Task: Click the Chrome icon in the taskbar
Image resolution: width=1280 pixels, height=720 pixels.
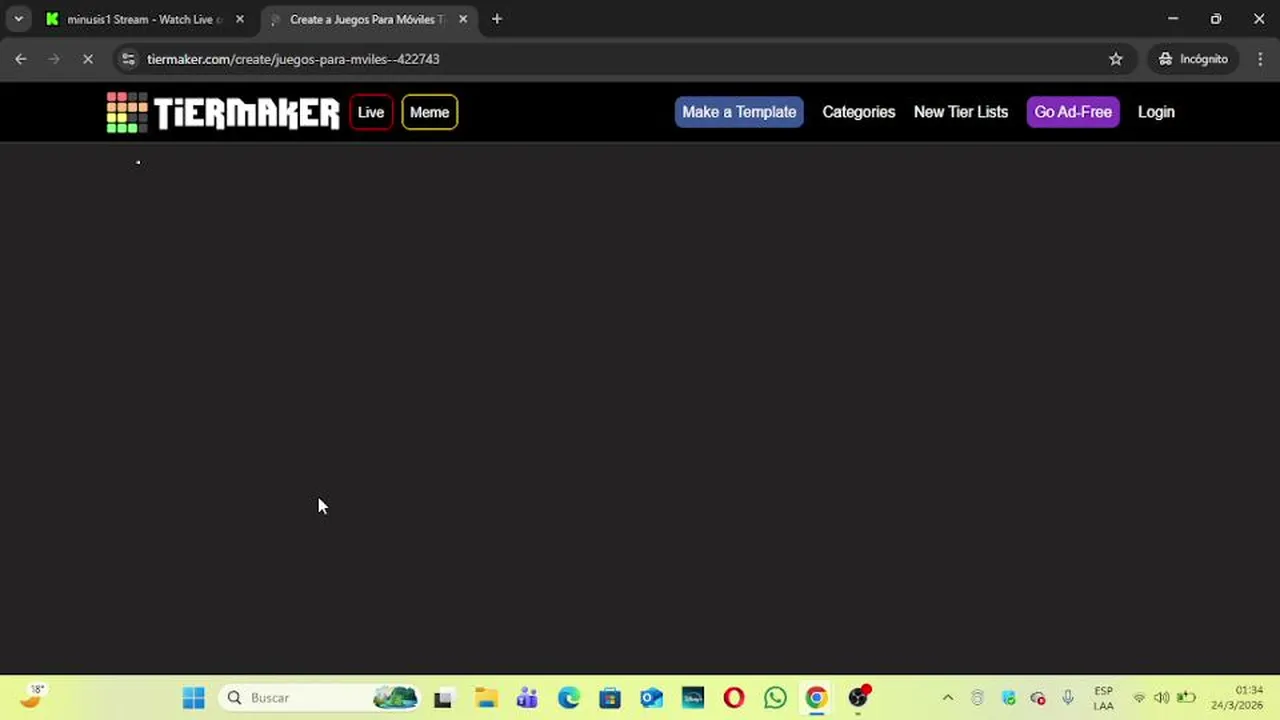Action: [x=817, y=698]
